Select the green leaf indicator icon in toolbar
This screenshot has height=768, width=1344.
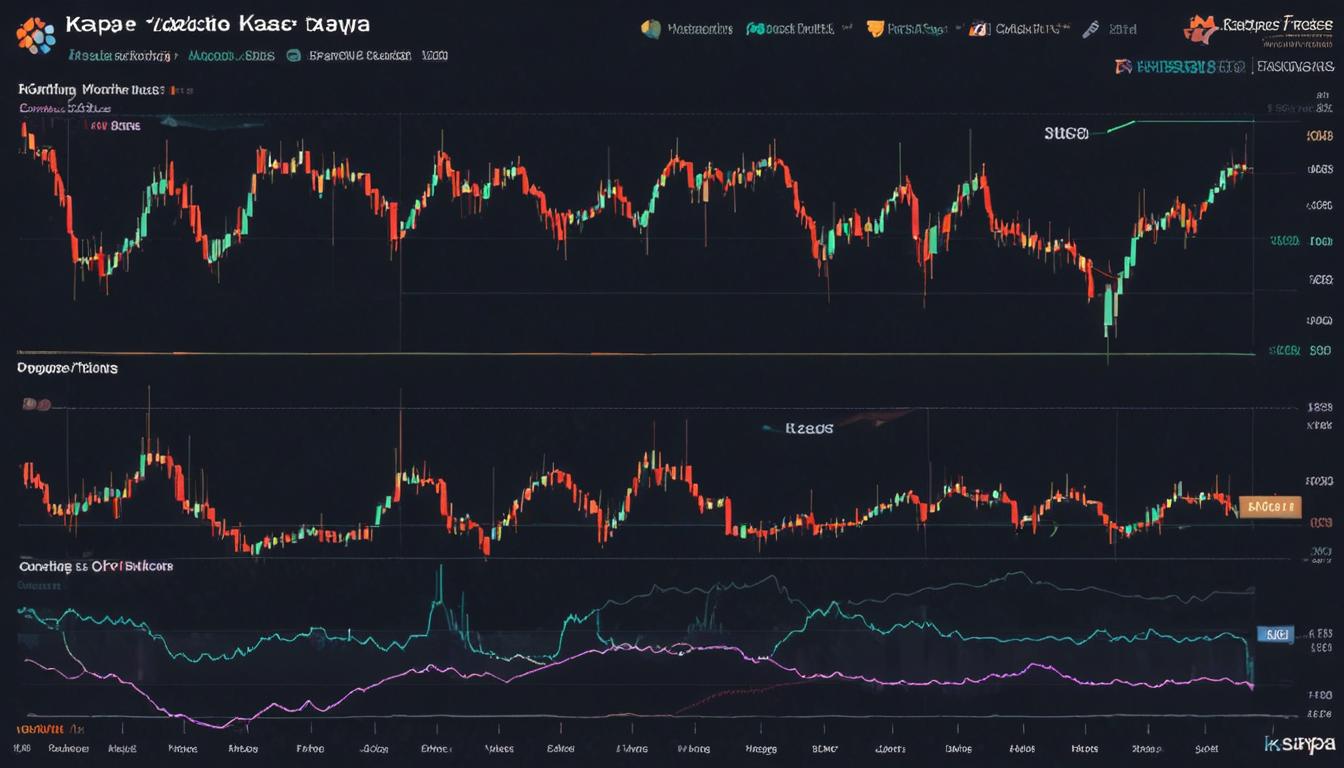pyautogui.click(x=652, y=28)
